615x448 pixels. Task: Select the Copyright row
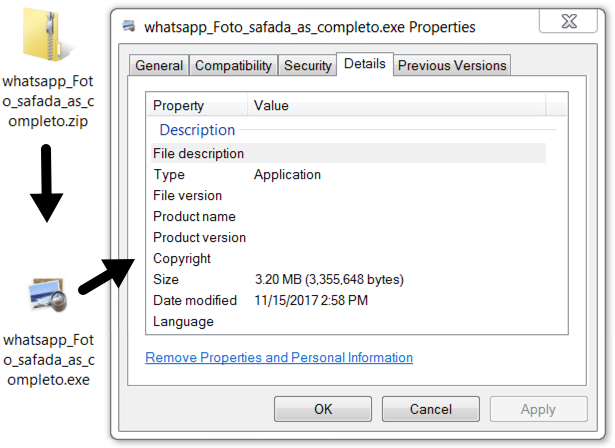(348, 259)
